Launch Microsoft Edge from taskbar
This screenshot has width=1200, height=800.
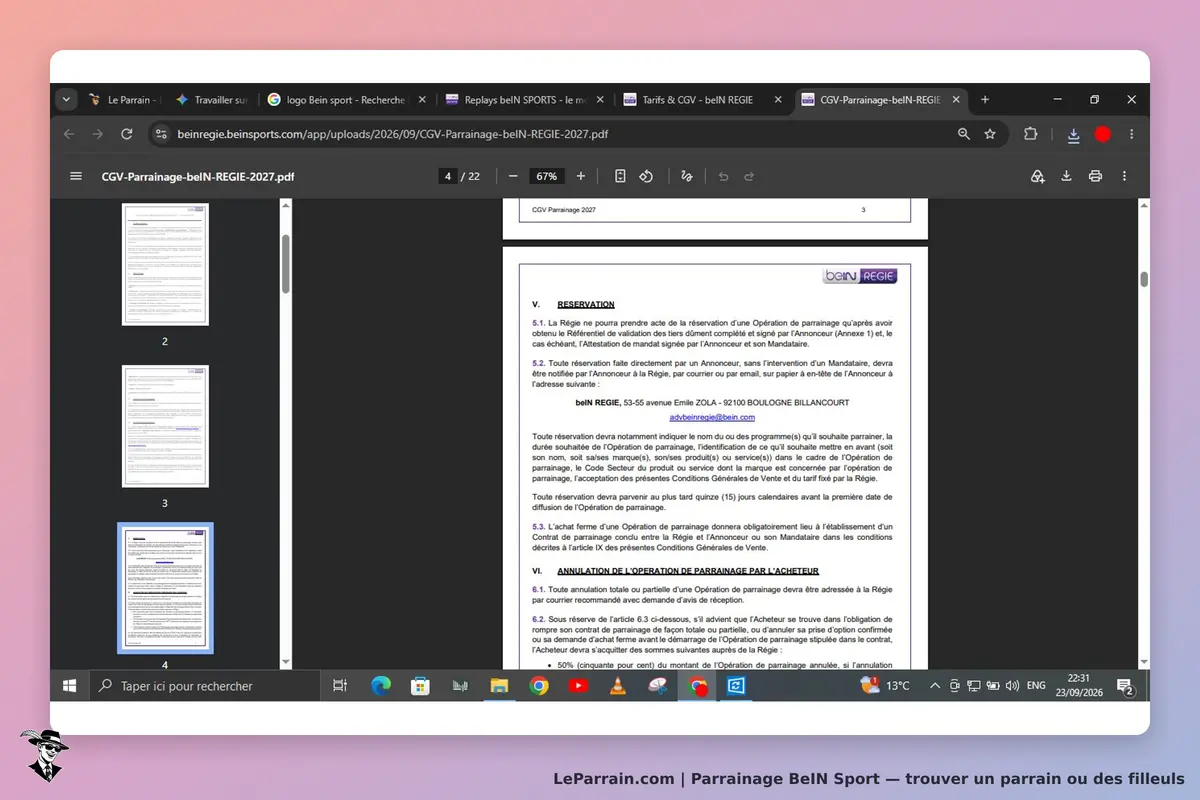pyautogui.click(x=381, y=686)
